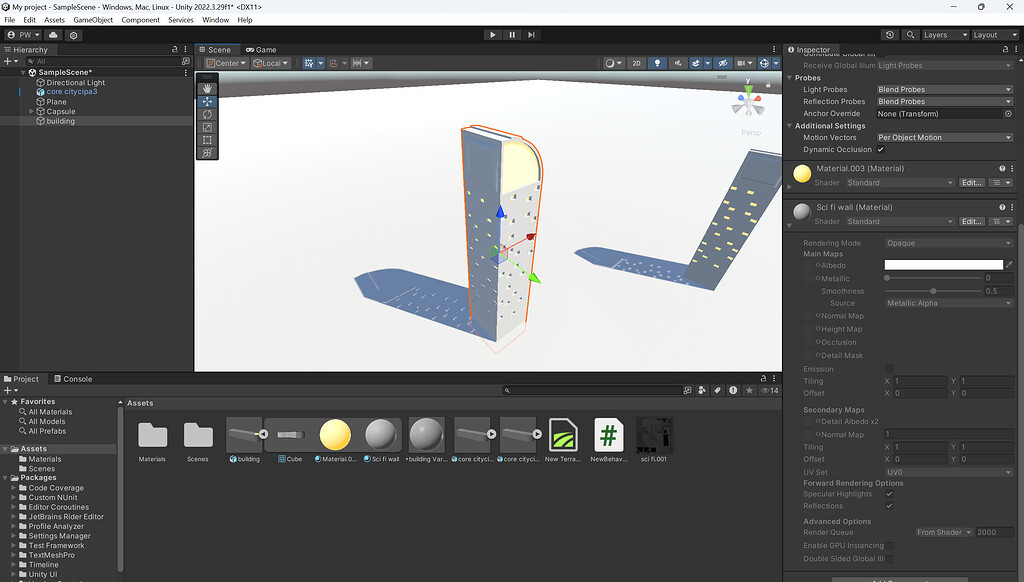Screen dimensions: 1024x582
Task: Disable the Reflections checkbox
Action: click(888, 505)
